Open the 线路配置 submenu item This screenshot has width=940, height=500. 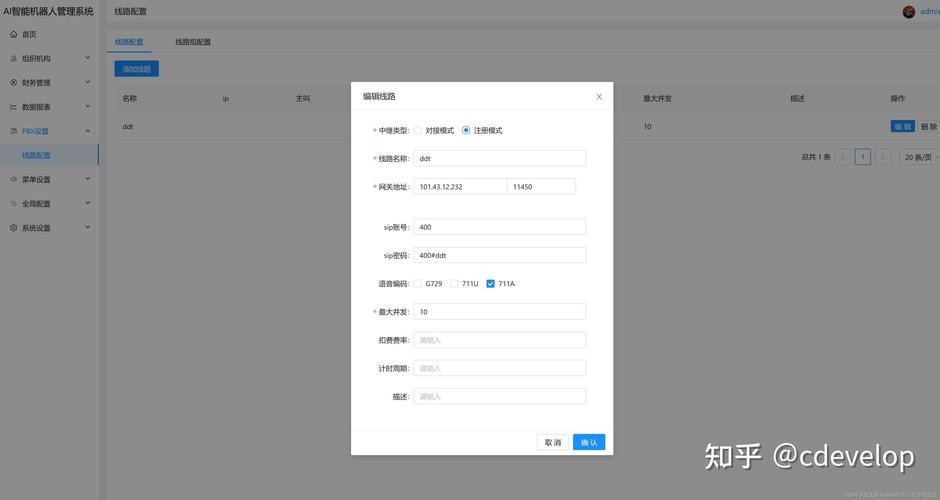(x=49, y=155)
